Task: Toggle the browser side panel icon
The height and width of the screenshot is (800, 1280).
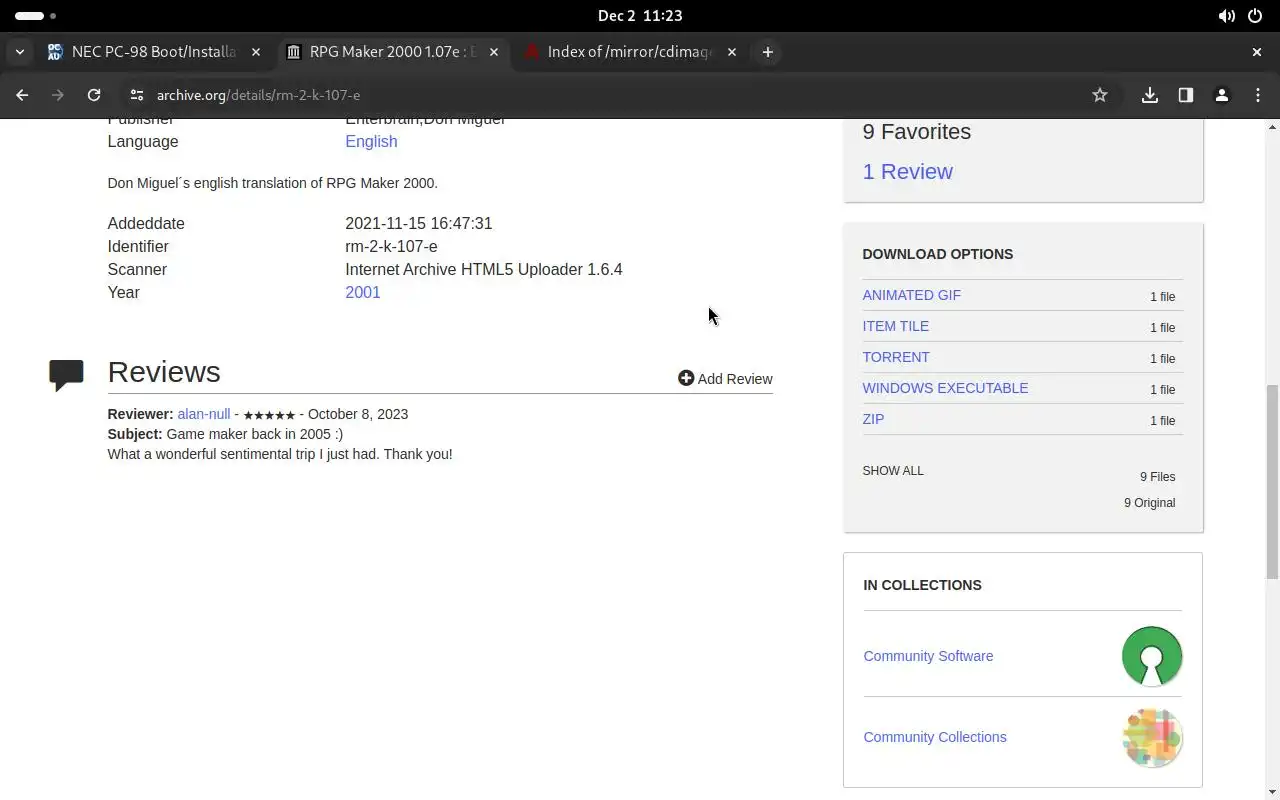Action: (1186, 95)
